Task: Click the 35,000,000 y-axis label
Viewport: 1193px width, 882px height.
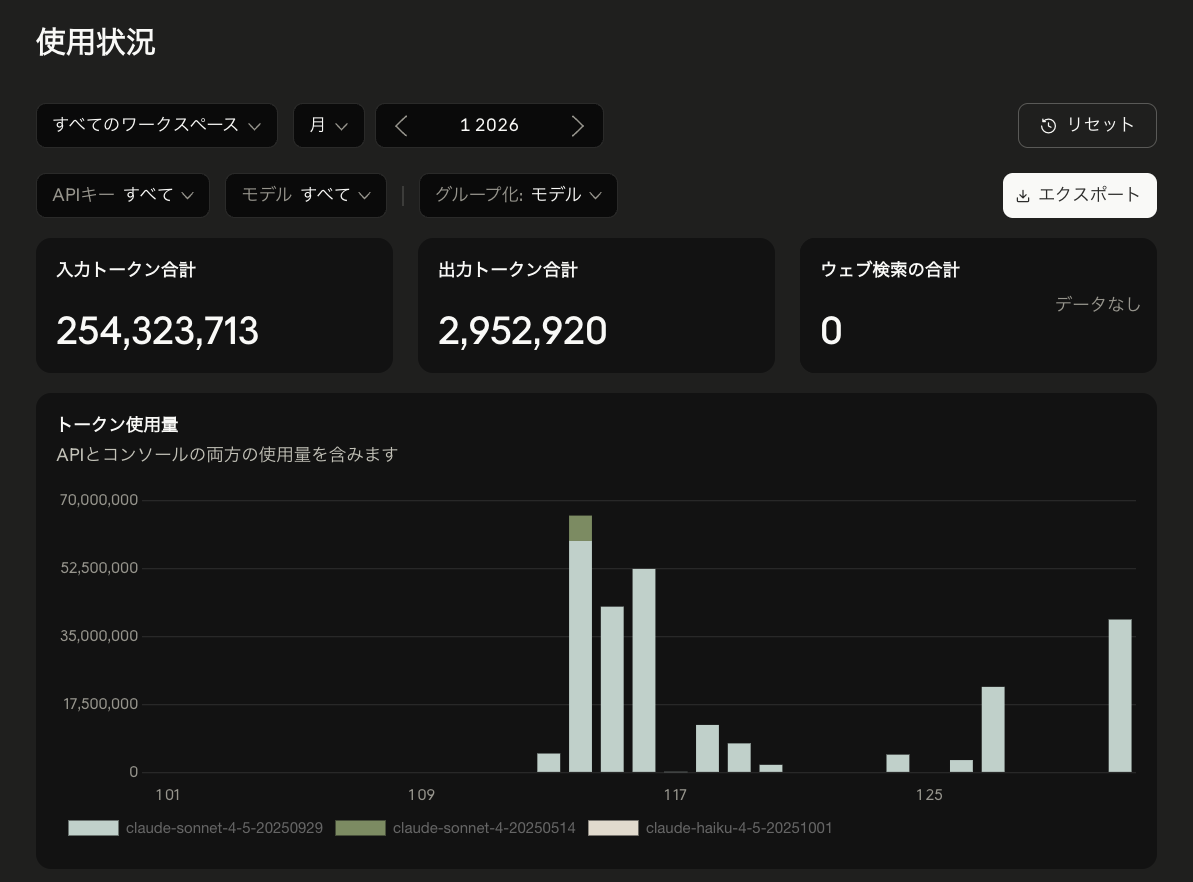Action: pyautogui.click(x=99, y=635)
